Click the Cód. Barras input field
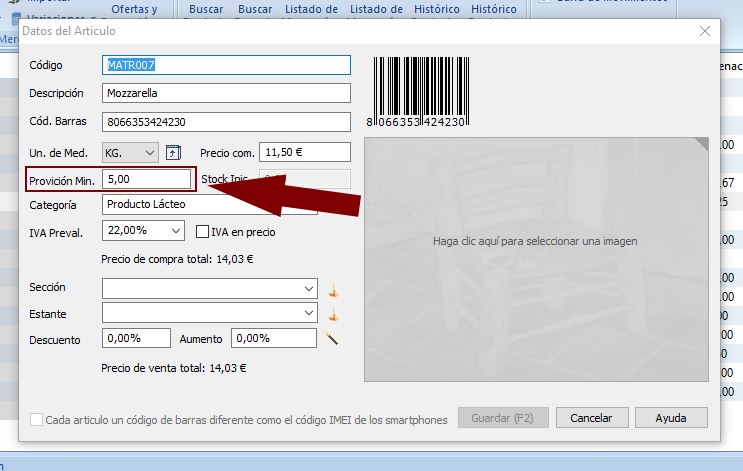This screenshot has height=471, width=743. pyautogui.click(x=227, y=122)
